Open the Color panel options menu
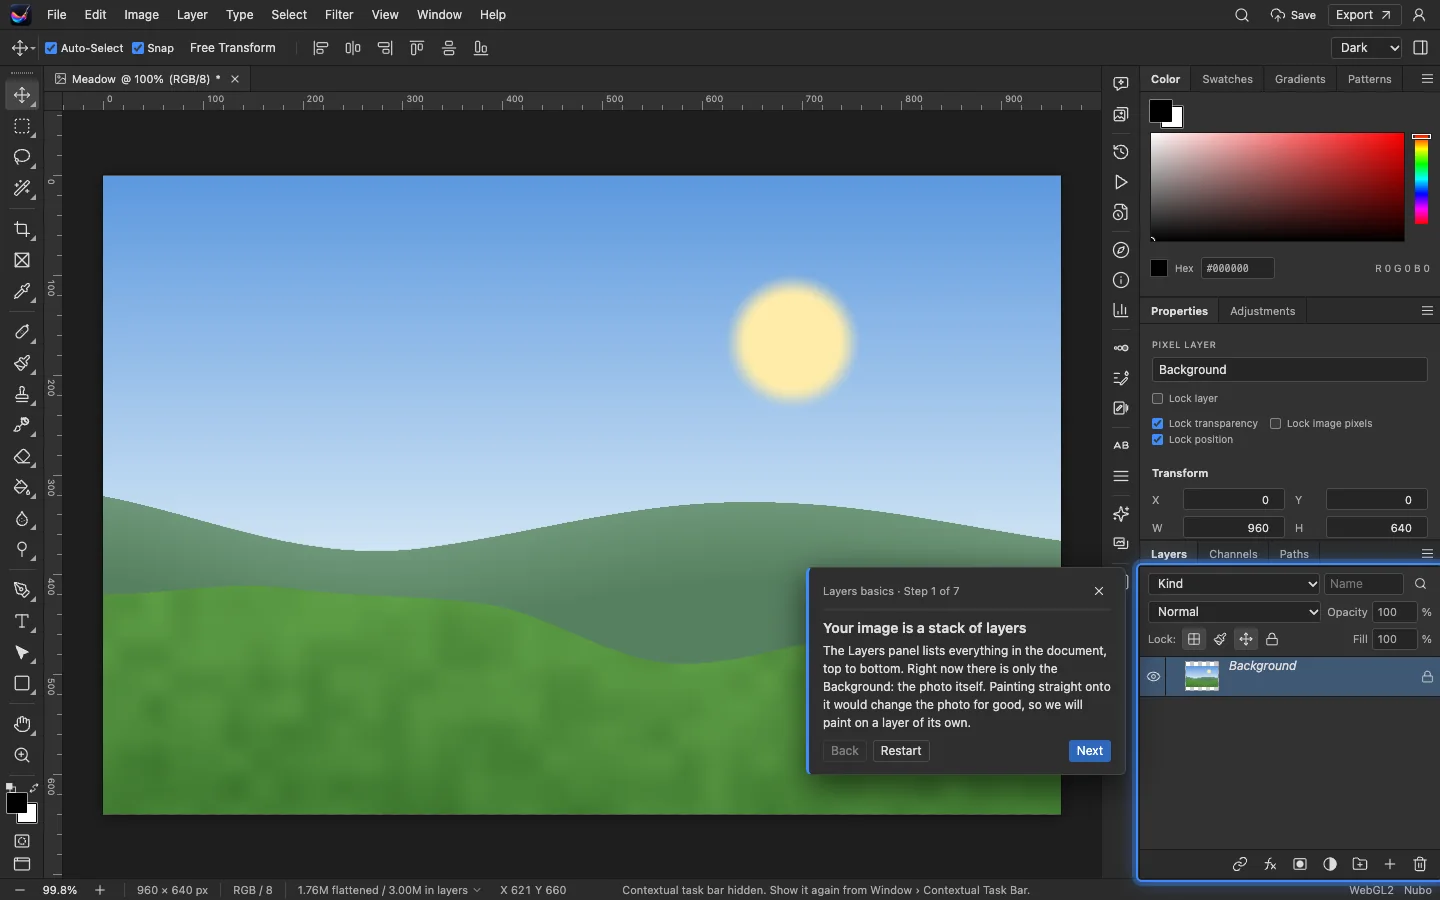This screenshot has height=900, width=1440. click(1427, 79)
